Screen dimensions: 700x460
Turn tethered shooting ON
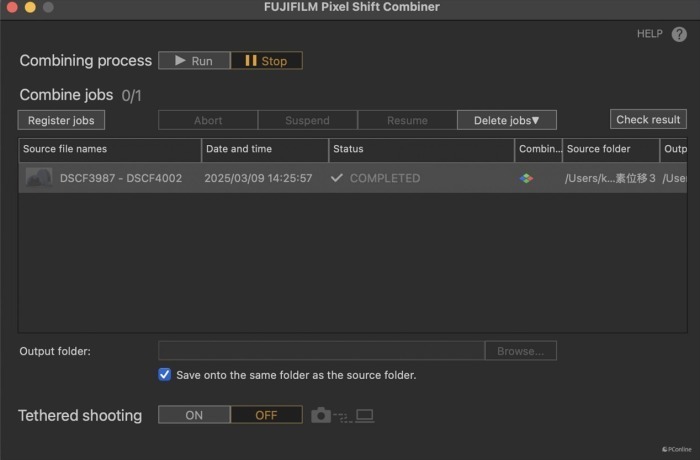click(194, 415)
